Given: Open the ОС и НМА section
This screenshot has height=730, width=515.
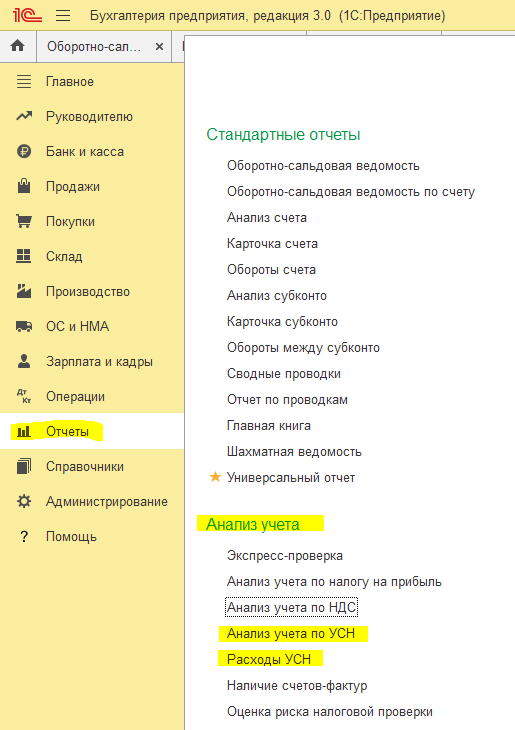Looking at the screenshot, I should [x=77, y=327].
